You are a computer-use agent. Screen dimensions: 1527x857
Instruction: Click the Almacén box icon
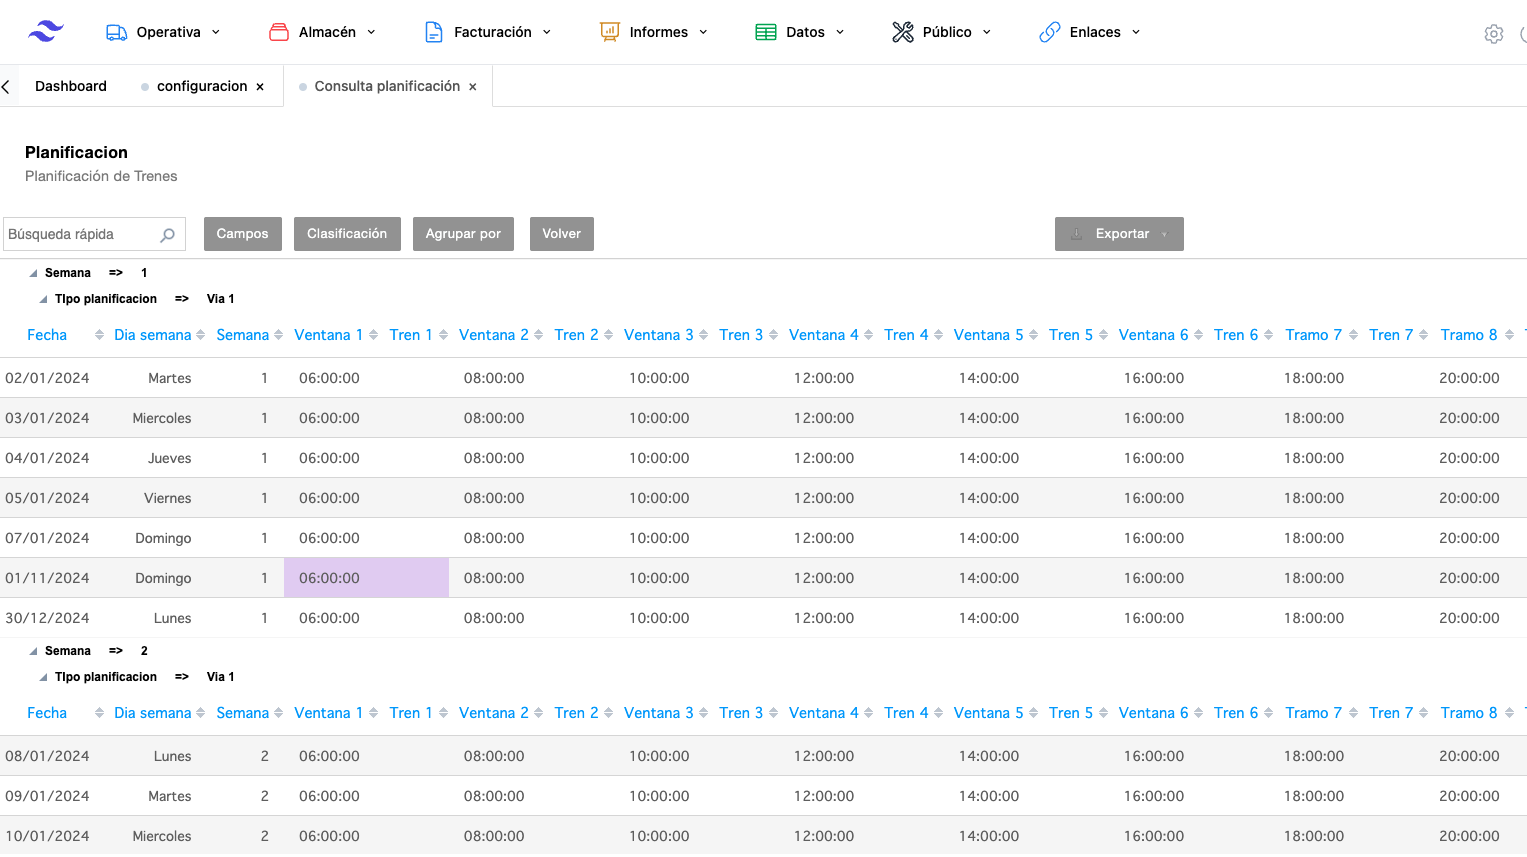(279, 32)
